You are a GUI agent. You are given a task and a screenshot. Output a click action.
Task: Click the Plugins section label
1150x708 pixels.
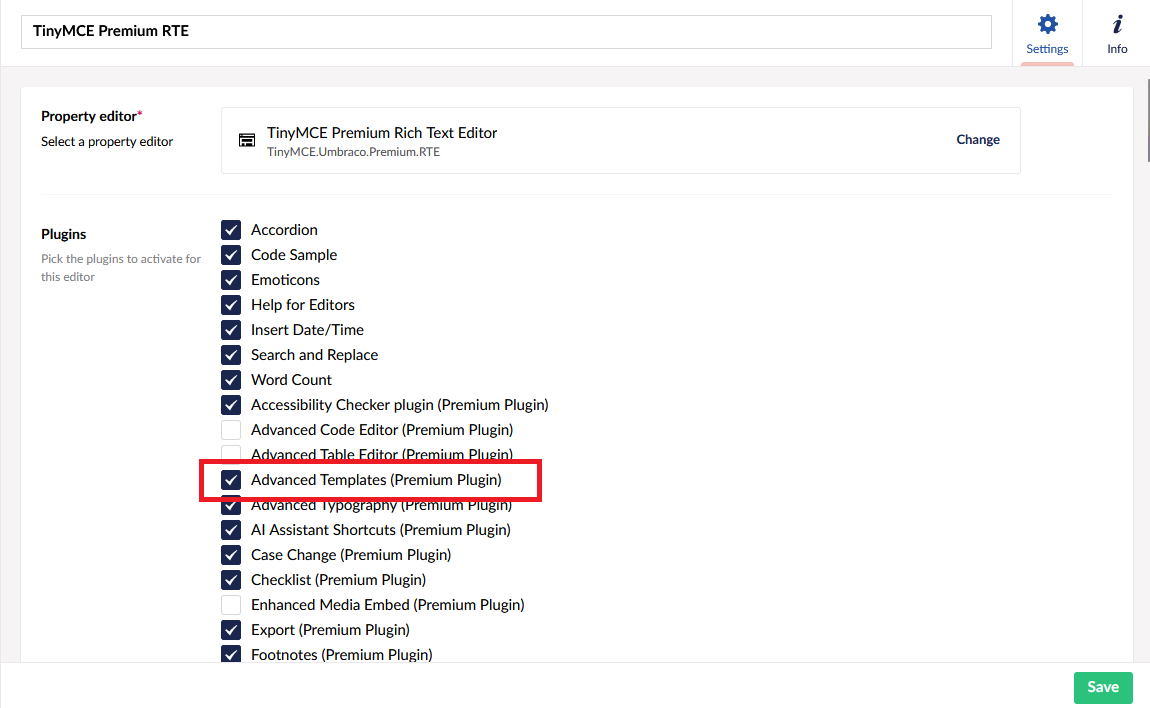point(63,234)
